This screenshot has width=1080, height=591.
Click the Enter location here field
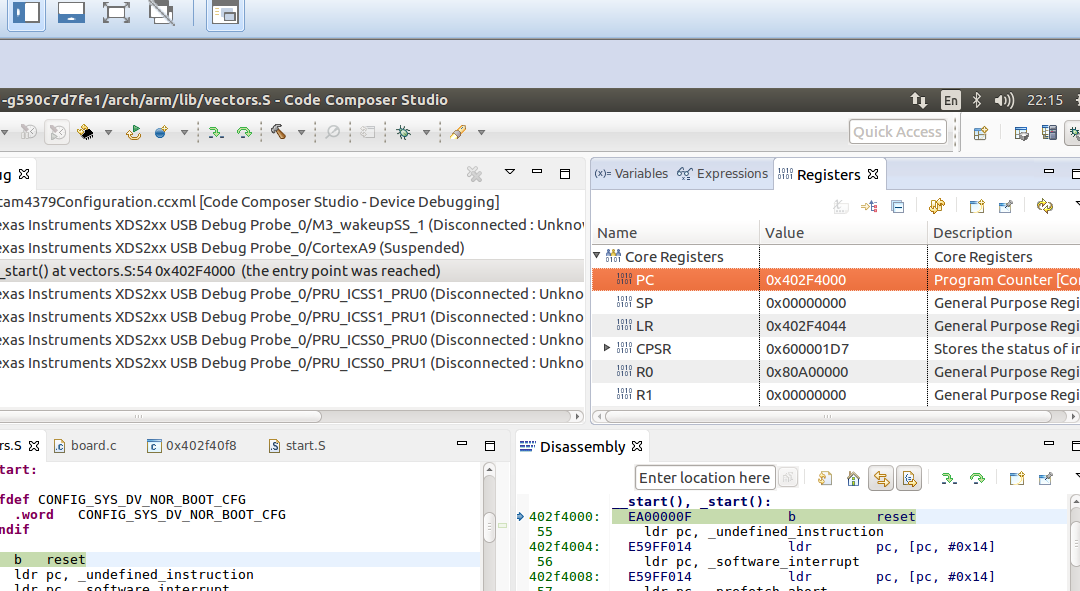[x=705, y=477]
